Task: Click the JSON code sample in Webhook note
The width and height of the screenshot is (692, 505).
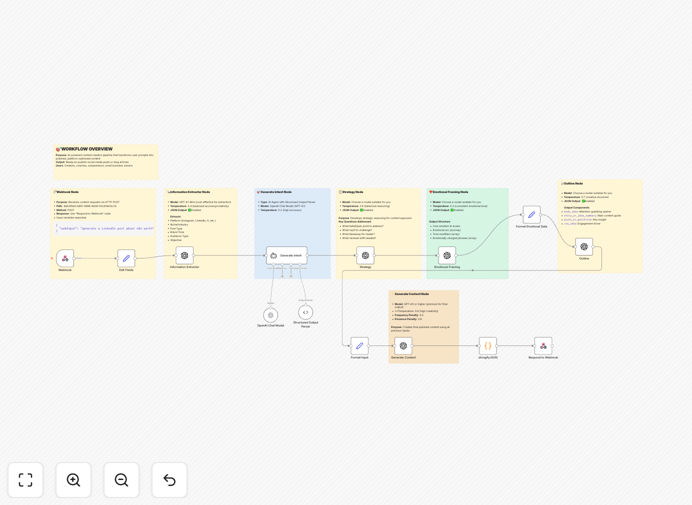Action: point(104,228)
